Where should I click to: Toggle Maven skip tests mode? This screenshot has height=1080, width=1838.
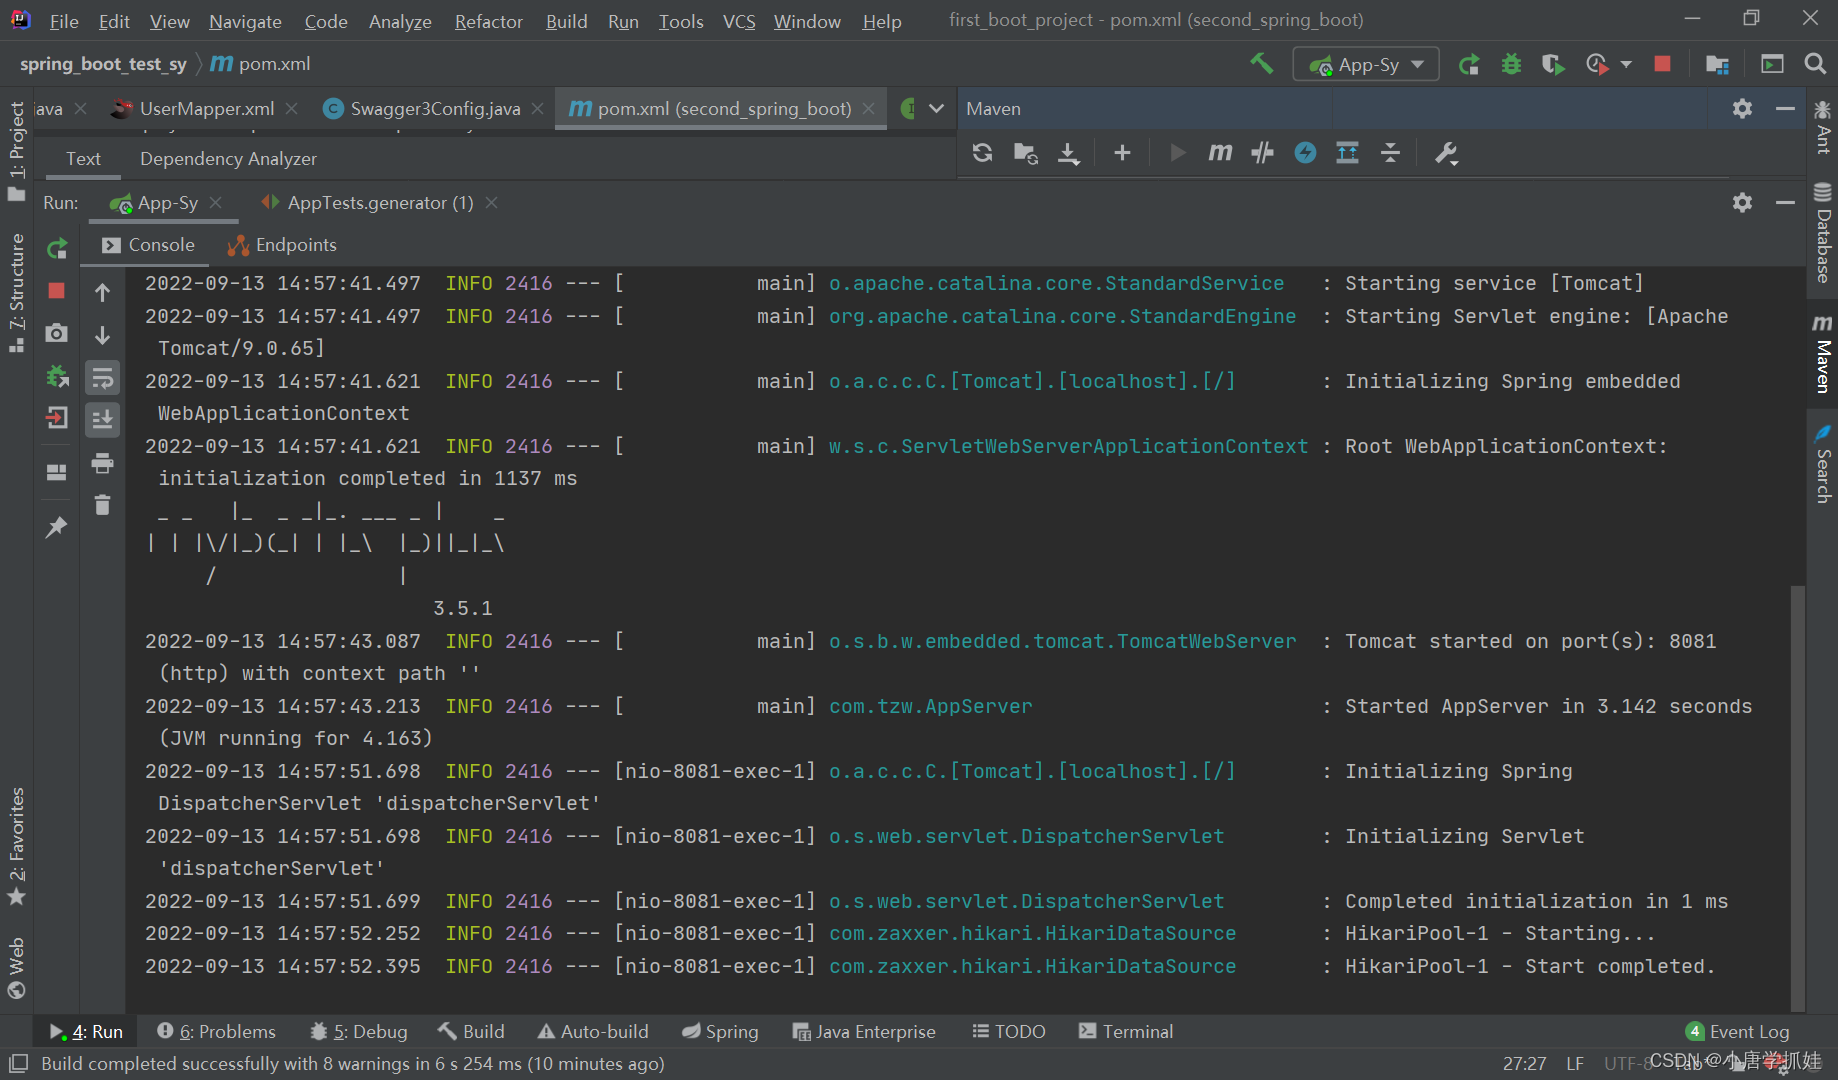1305,153
